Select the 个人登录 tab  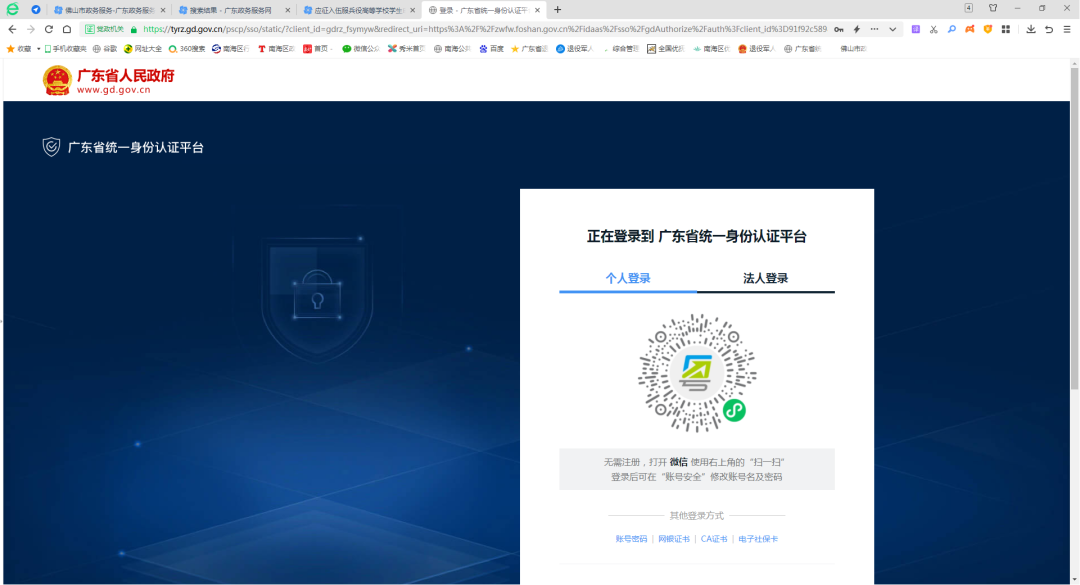click(627, 278)
